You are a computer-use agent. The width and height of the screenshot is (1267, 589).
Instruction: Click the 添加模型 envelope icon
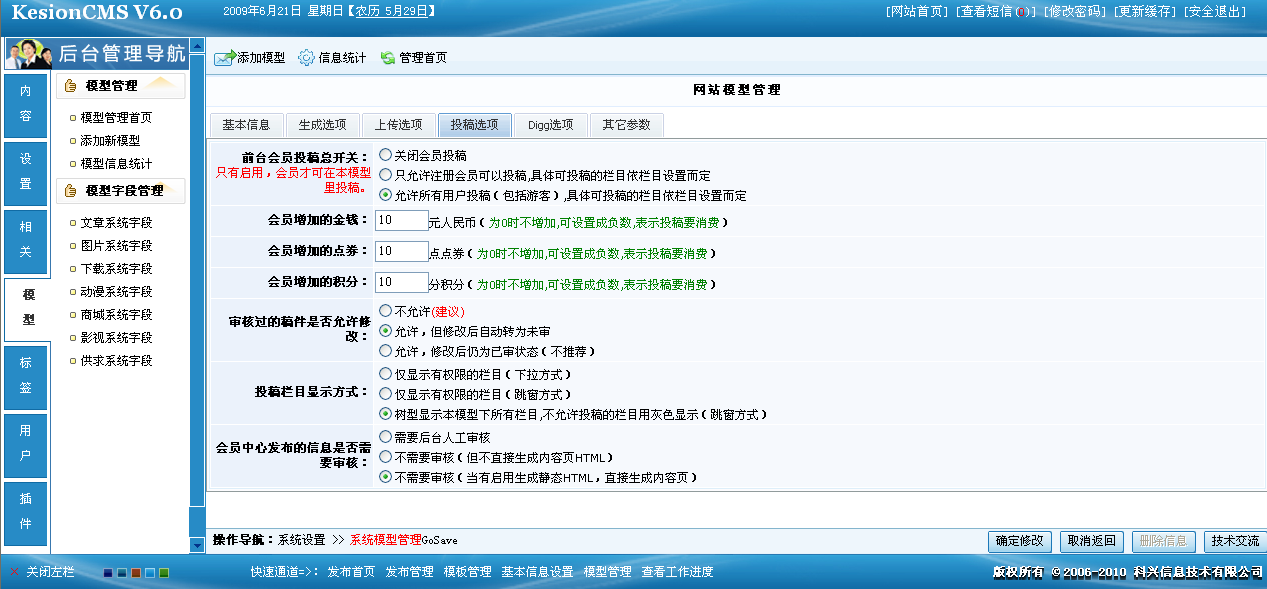click(224, 58)
